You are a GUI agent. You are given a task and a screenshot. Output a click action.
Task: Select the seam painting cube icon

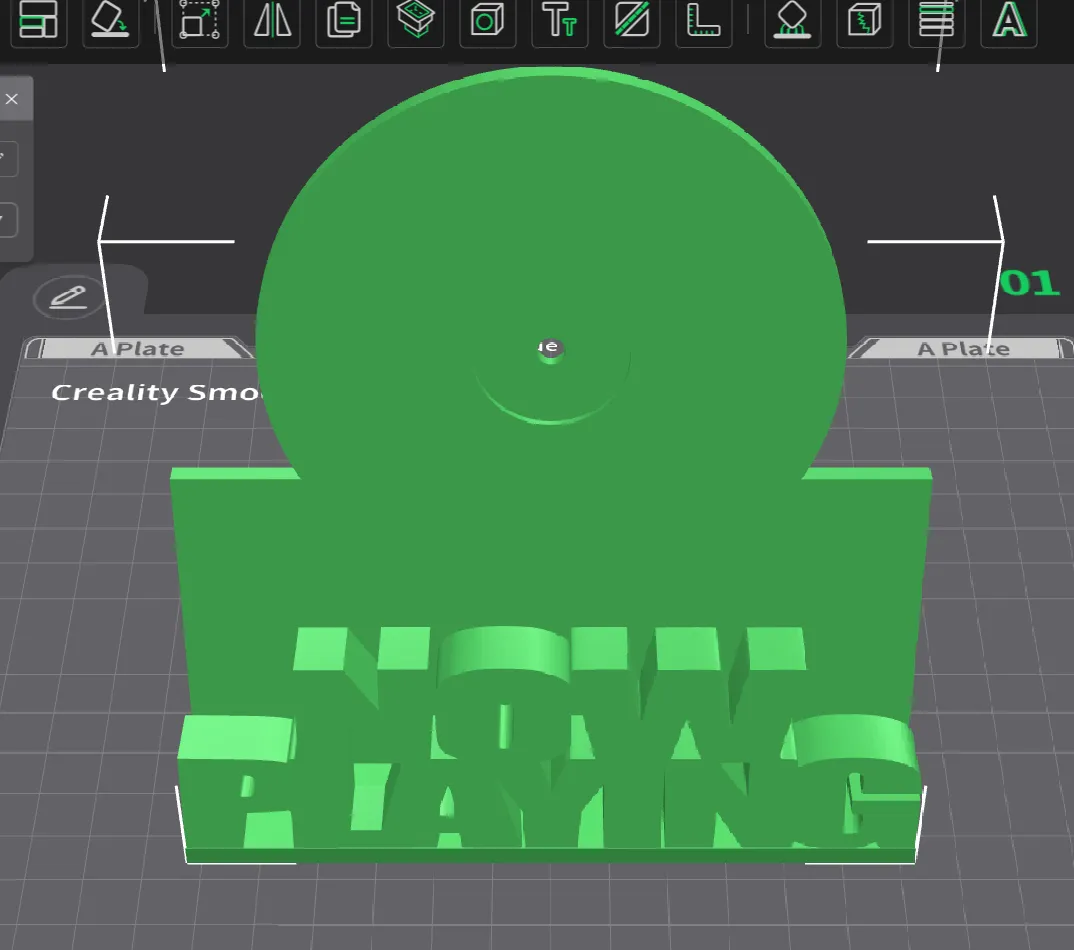pyautogui.click(x=864, y=21)
